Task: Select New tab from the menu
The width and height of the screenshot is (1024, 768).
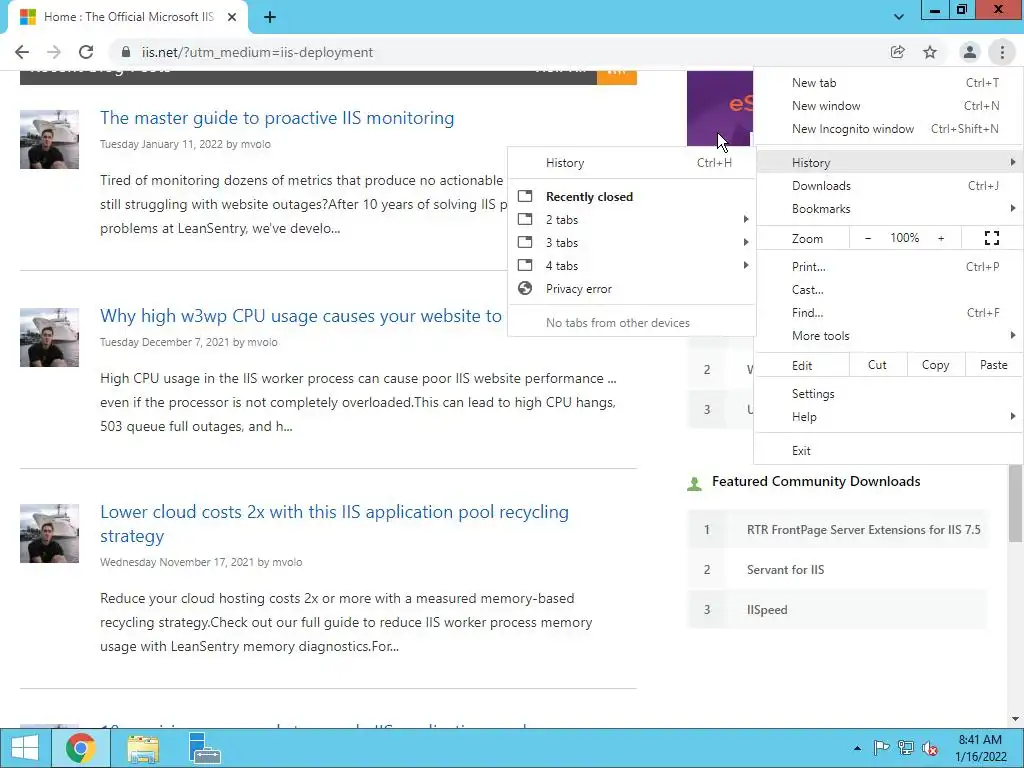Action: click(x=888, y=83)
